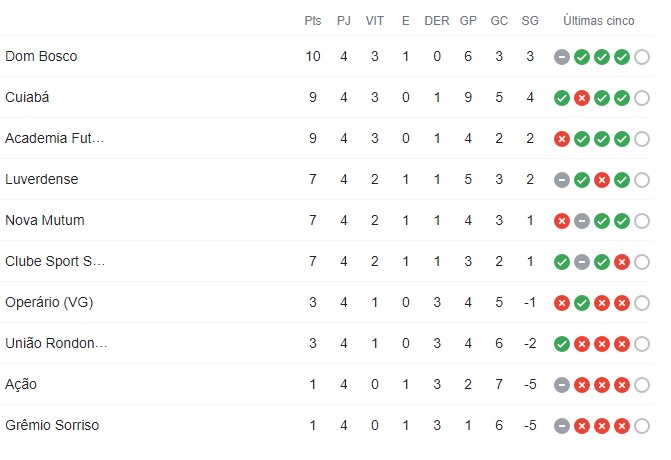Screen dimensions: 671x460
Task: Click Academia Fut's red loss icon
Action: (562, 139)
